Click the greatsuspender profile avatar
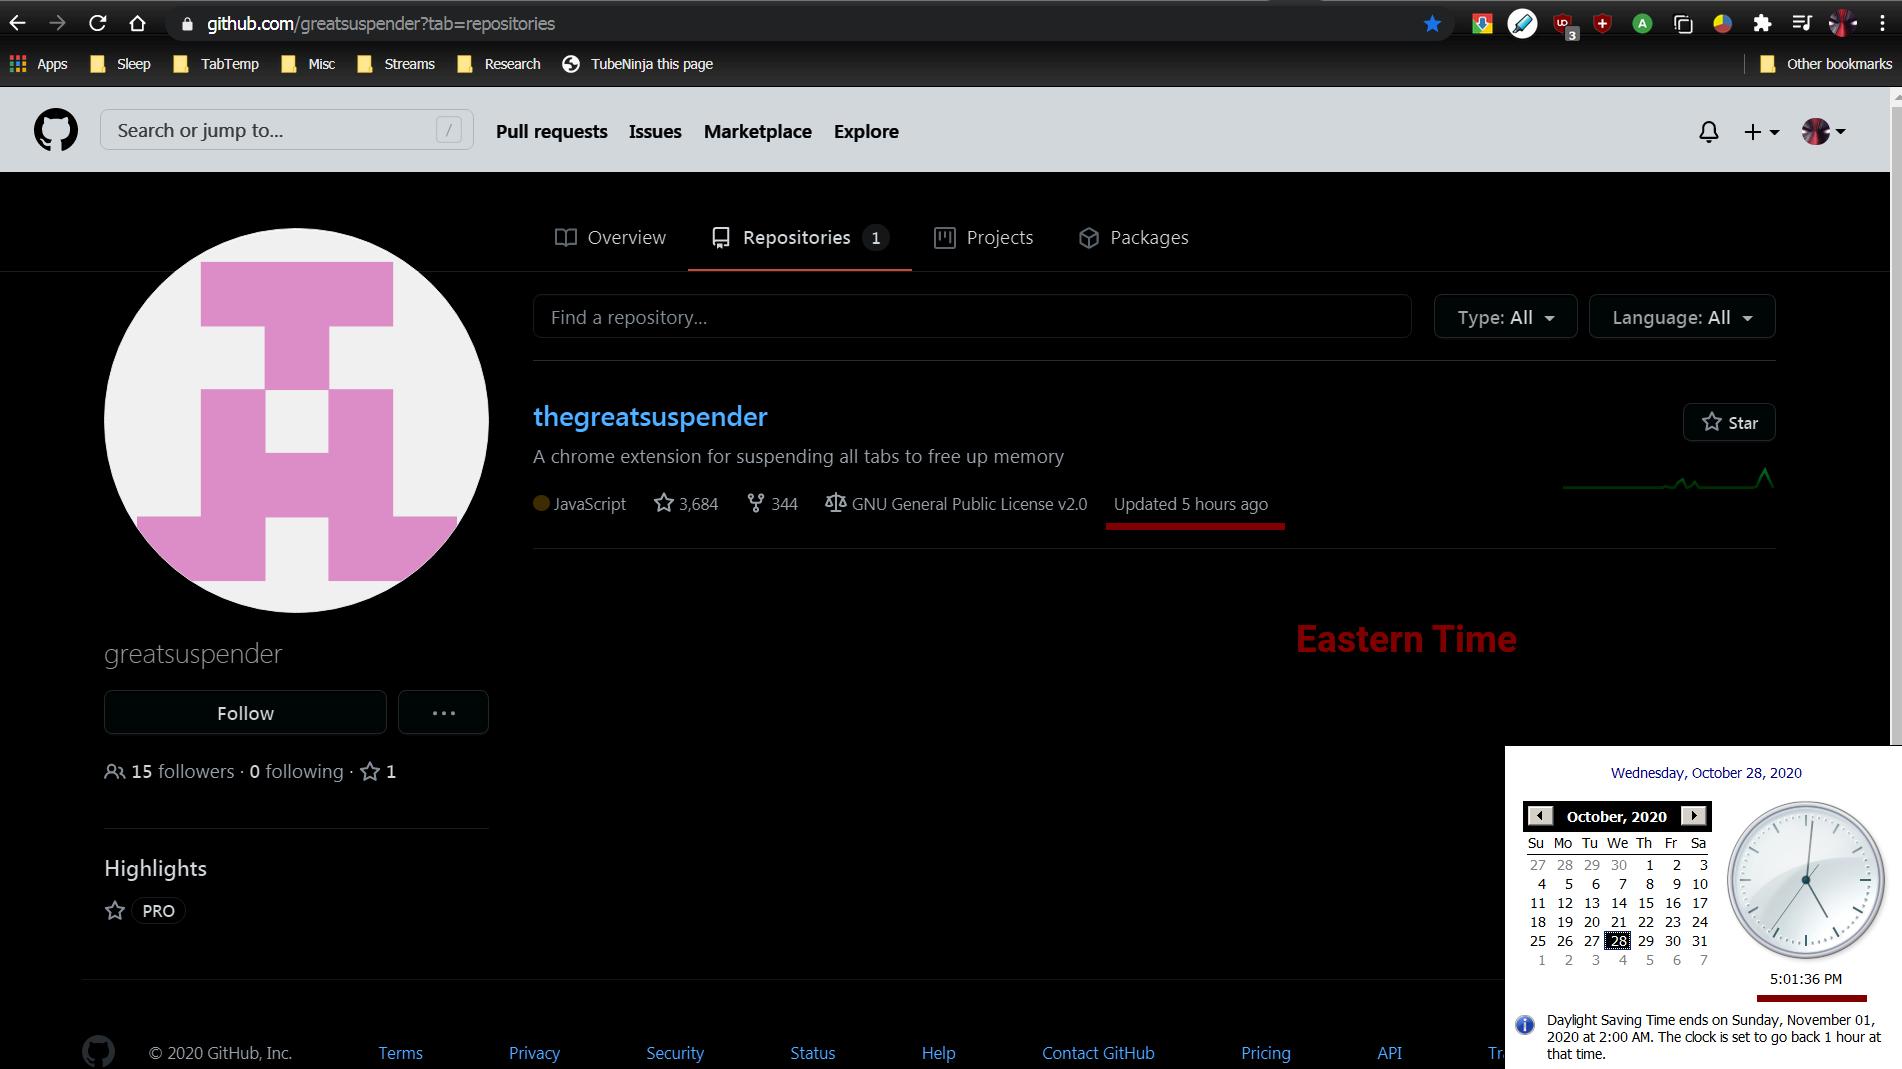 point(296,420)
